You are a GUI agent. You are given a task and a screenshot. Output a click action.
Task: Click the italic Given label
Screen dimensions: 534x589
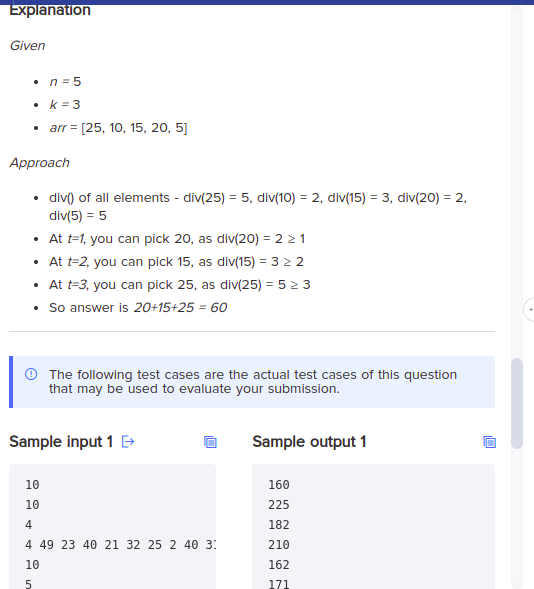(27, 46)
